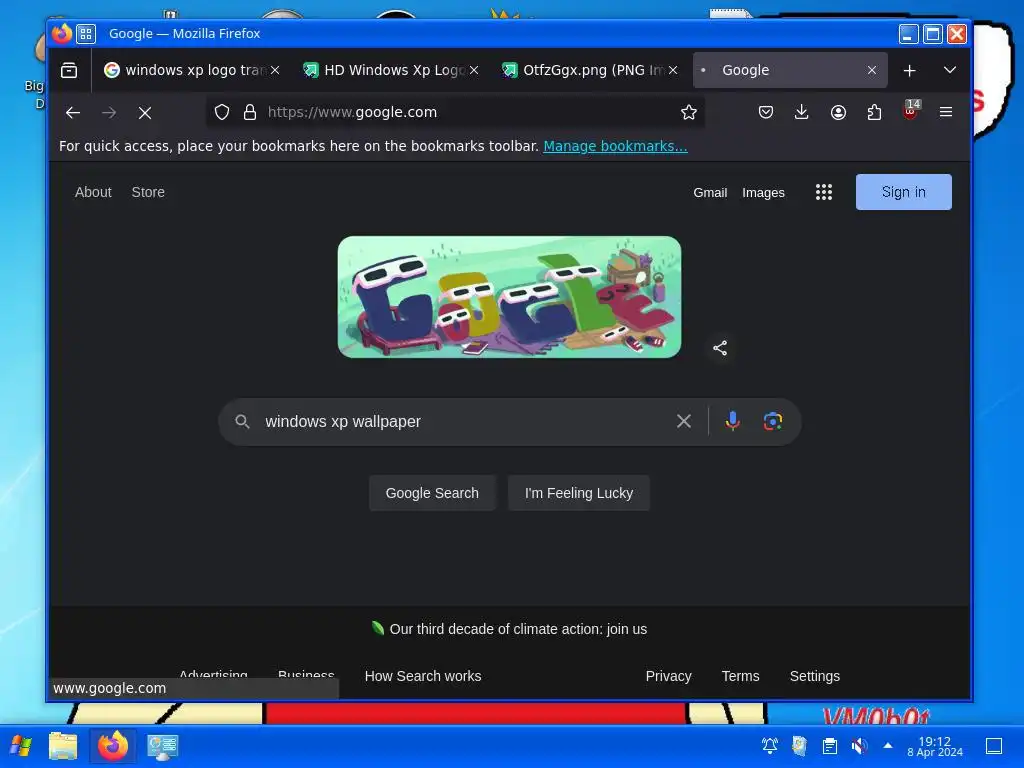The width and height of the screenshot is (1024, 768).
Task: Sign in to Google account
Action: point(903,192)
